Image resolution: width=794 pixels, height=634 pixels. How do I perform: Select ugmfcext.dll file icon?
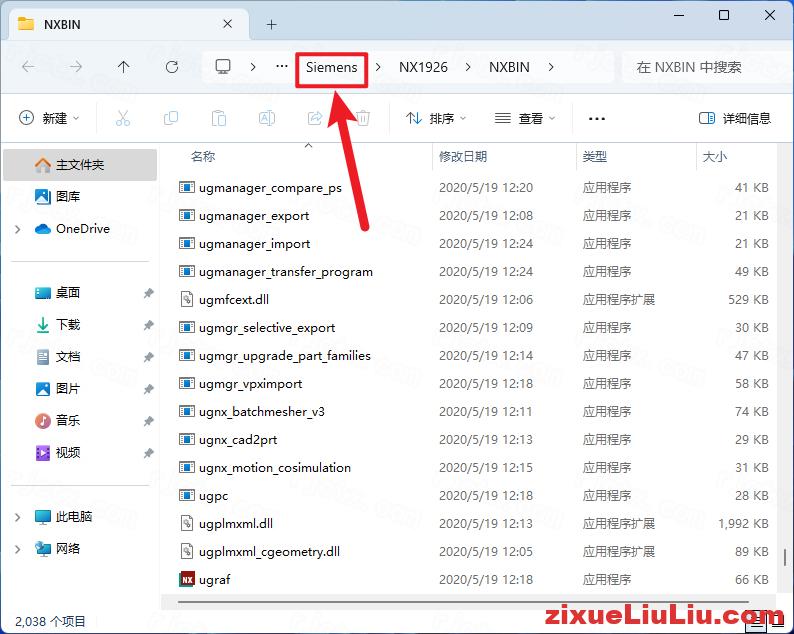click(187, 299)
